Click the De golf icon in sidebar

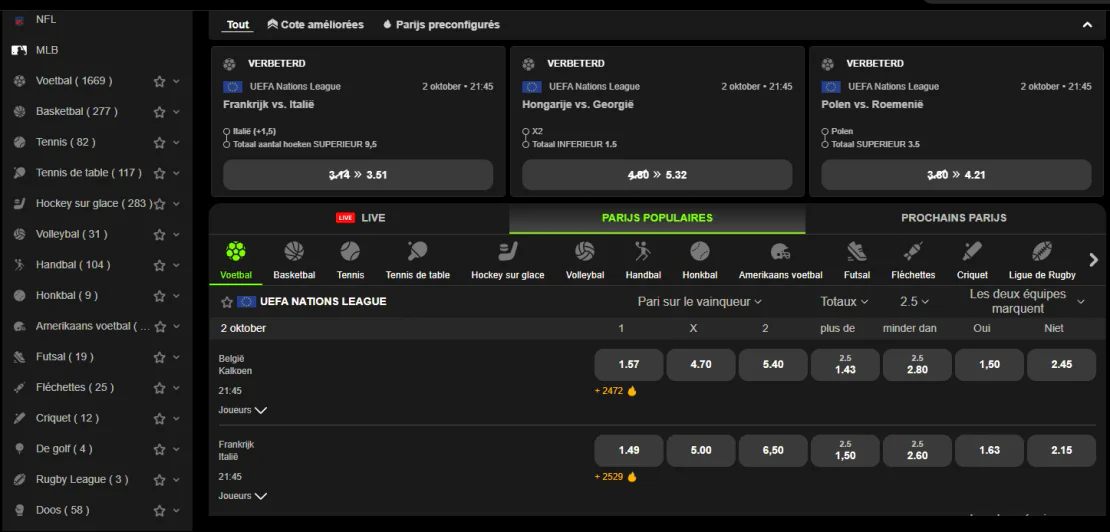(20, 449)
